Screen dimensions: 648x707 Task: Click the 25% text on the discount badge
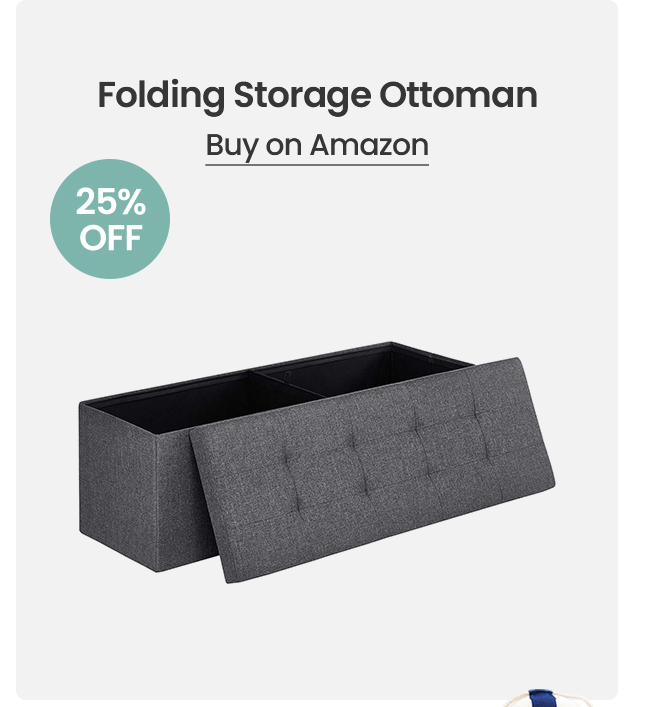[x=110, y=203]
